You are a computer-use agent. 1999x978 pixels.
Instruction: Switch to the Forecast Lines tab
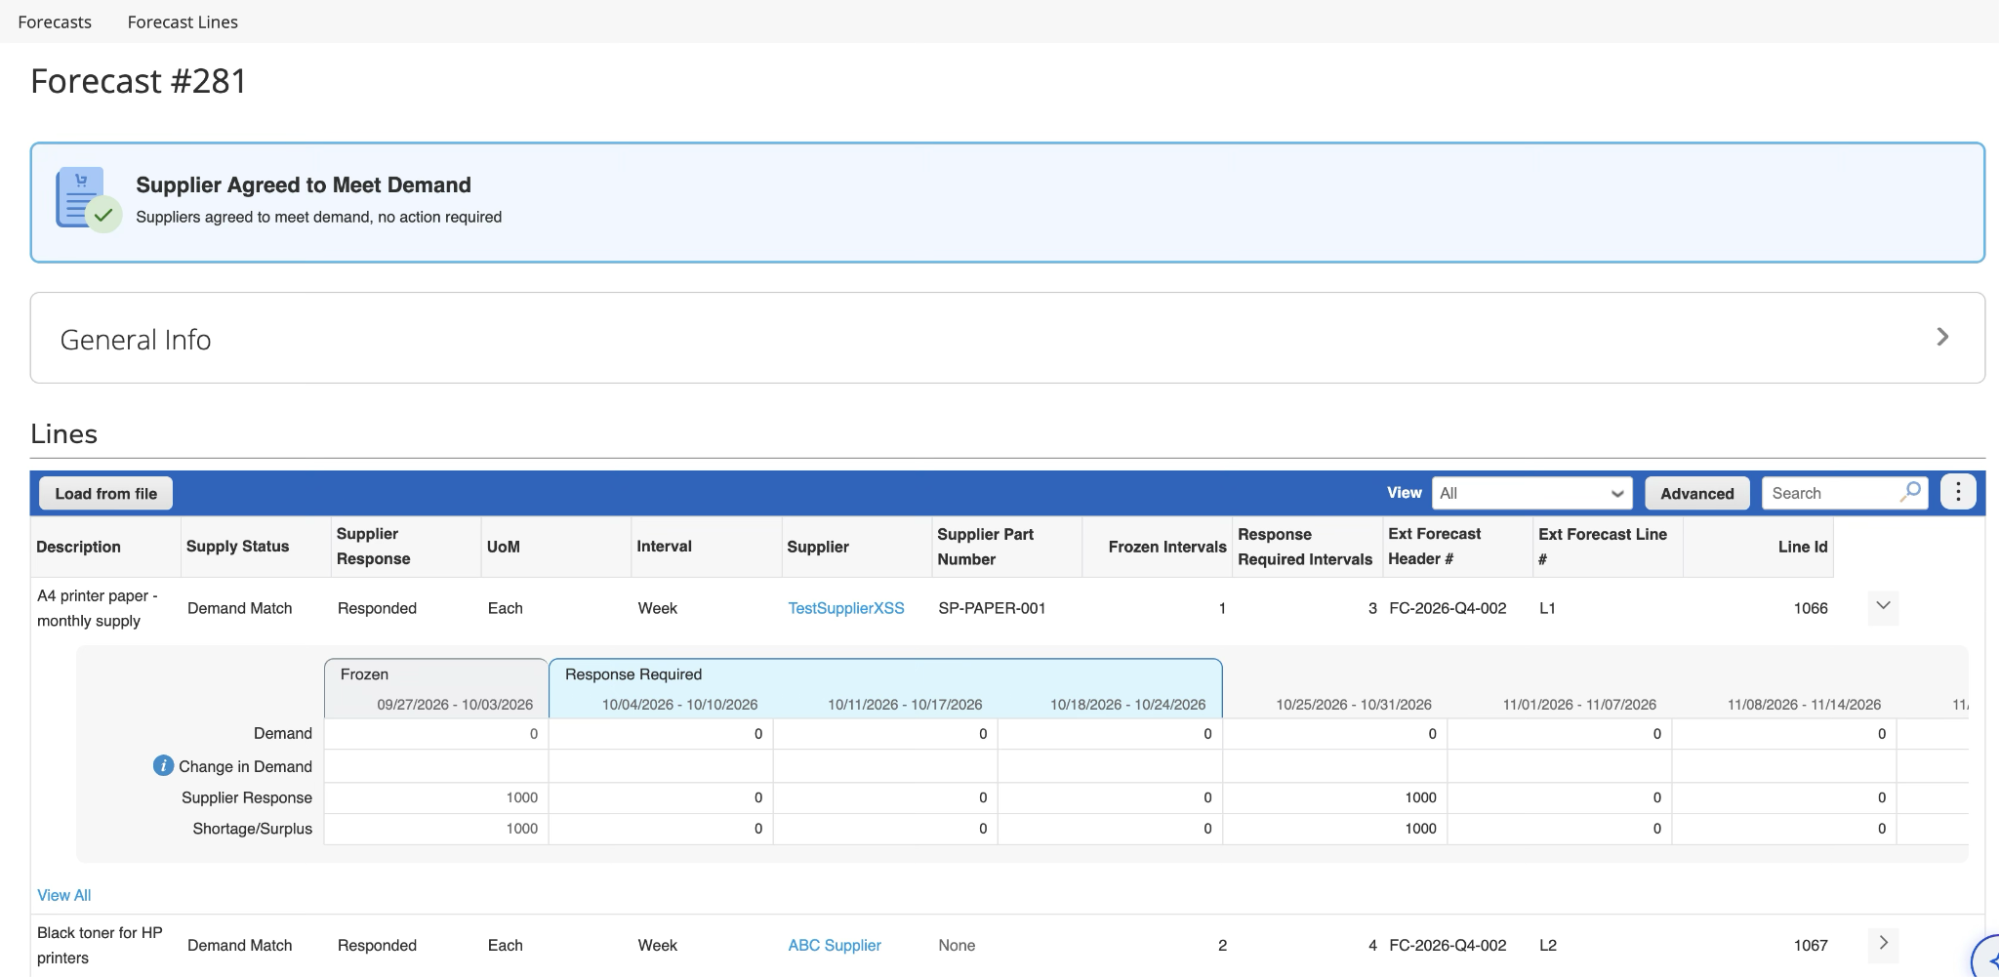point(183,22)
